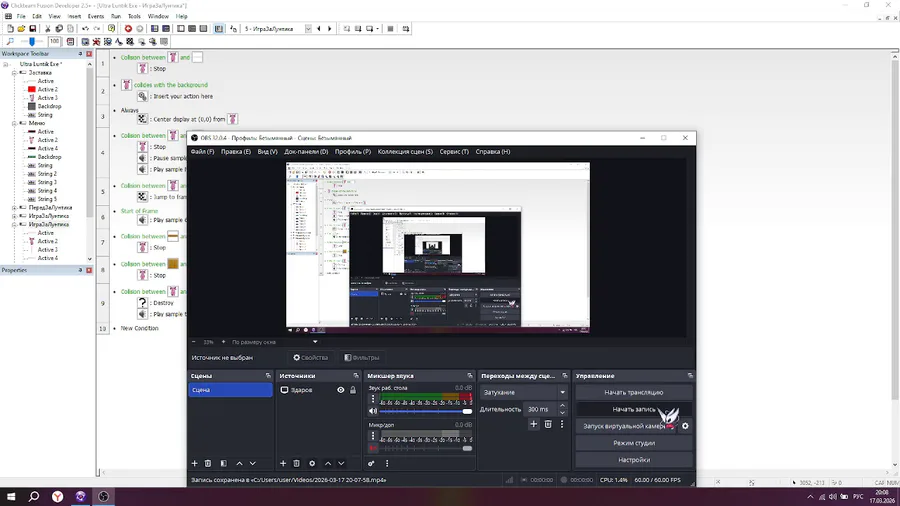Click the zoom value field showing 100

55,41
